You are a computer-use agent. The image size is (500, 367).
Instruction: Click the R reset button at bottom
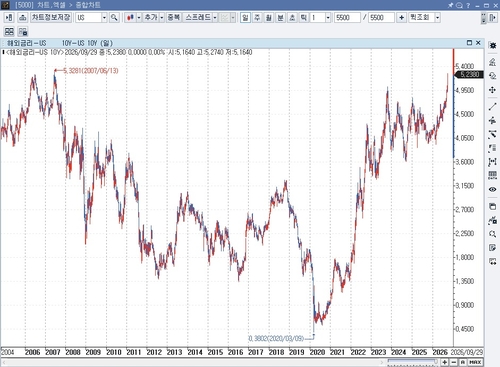[x=463, y=362]
